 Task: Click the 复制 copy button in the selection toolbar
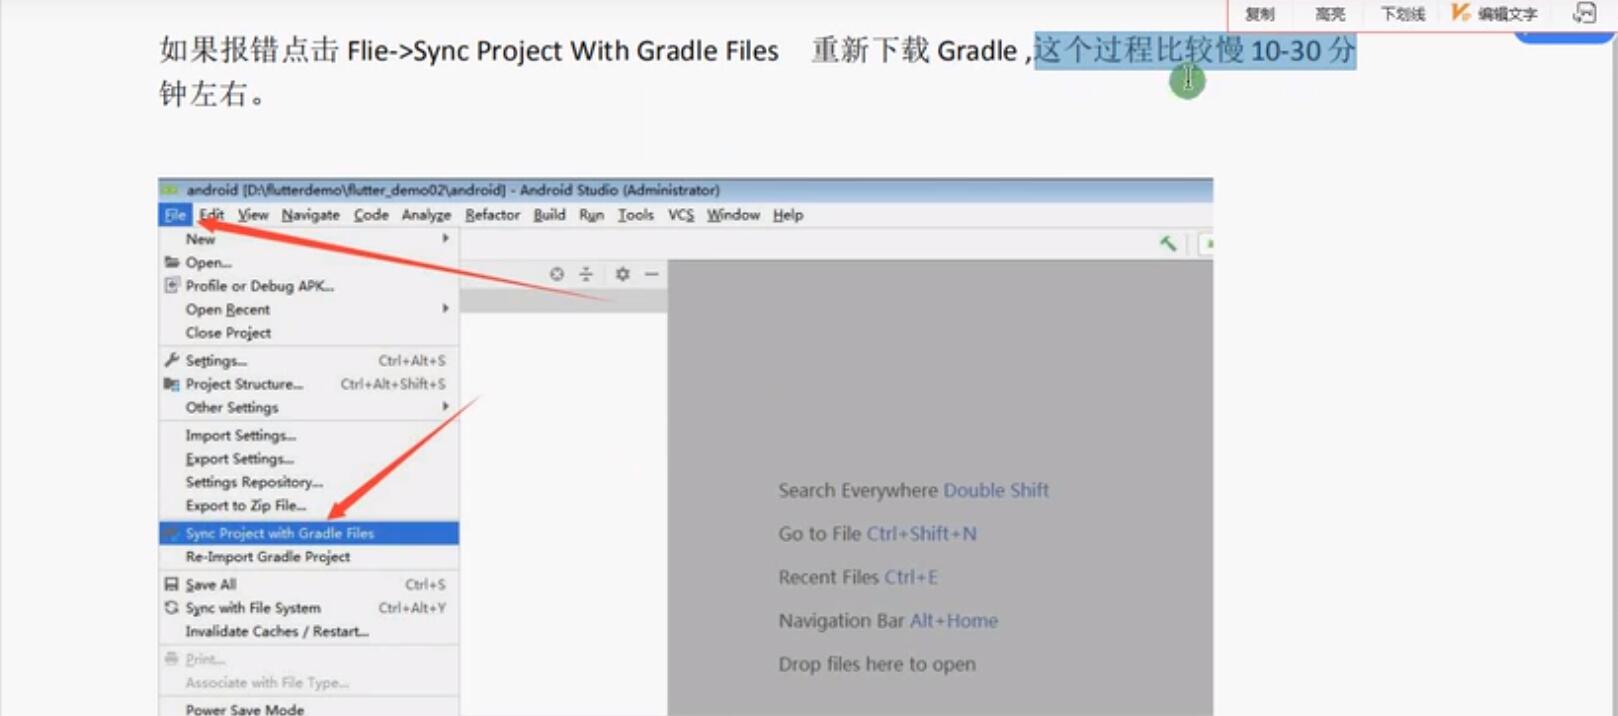pyautogui.click(x=1259, y=14)
